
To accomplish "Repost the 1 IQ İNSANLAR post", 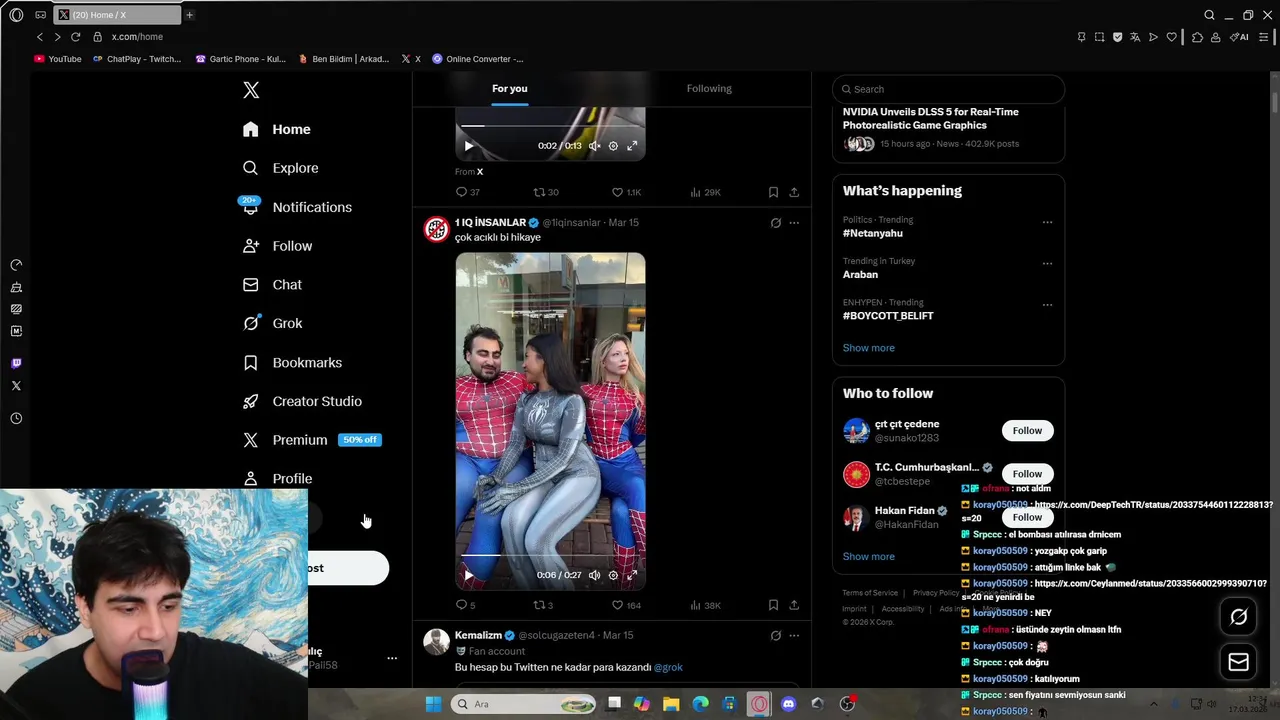I will [x=542, y=605].
